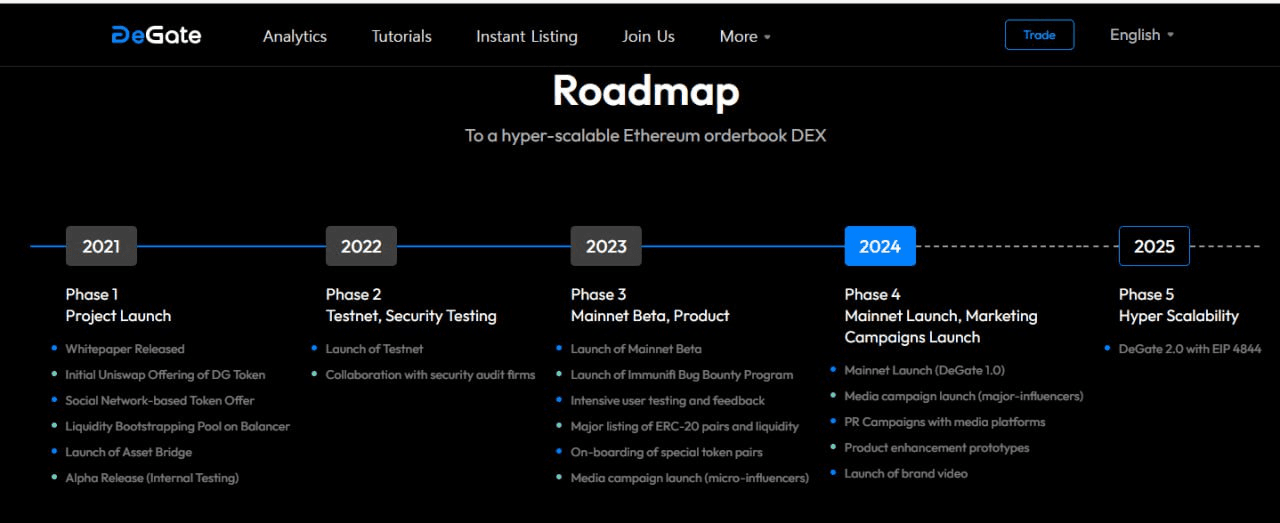
Task: Click Intensive user testing and feedback
Action: 668,400
